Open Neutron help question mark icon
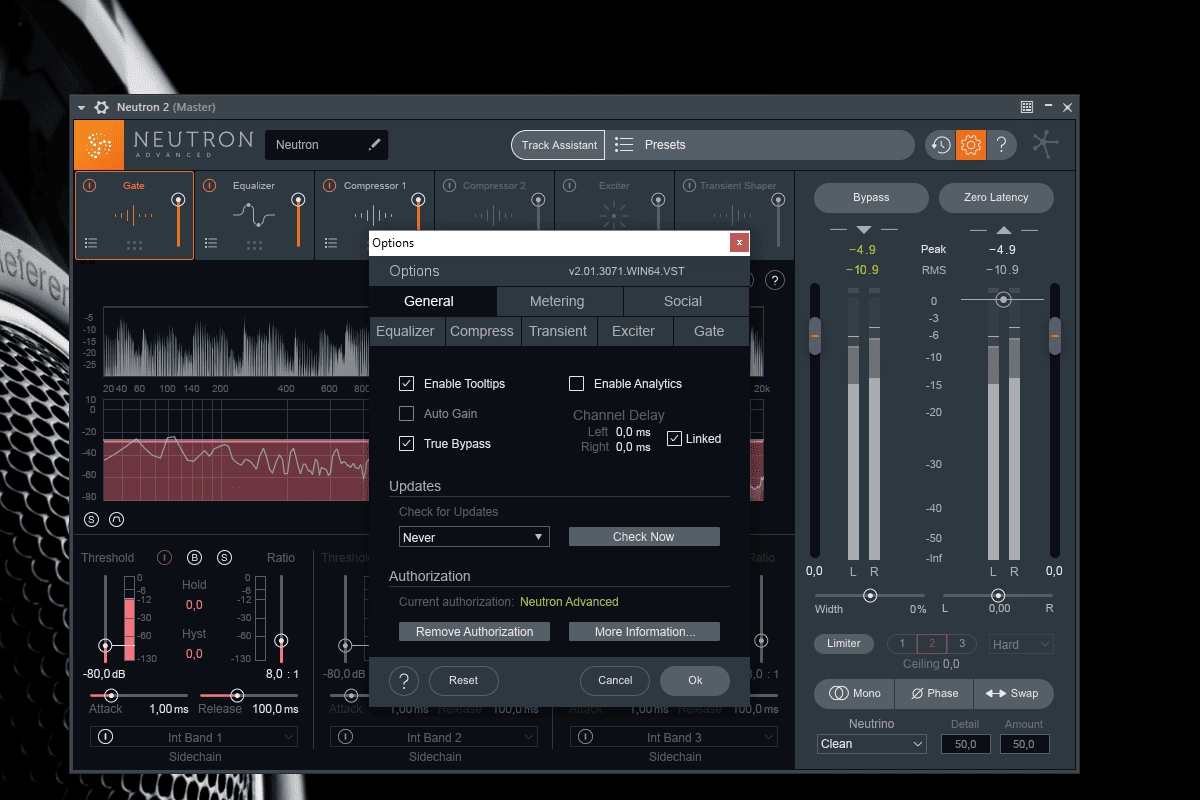Screen dimensions: 1200x800 (x=1002, y=145)
